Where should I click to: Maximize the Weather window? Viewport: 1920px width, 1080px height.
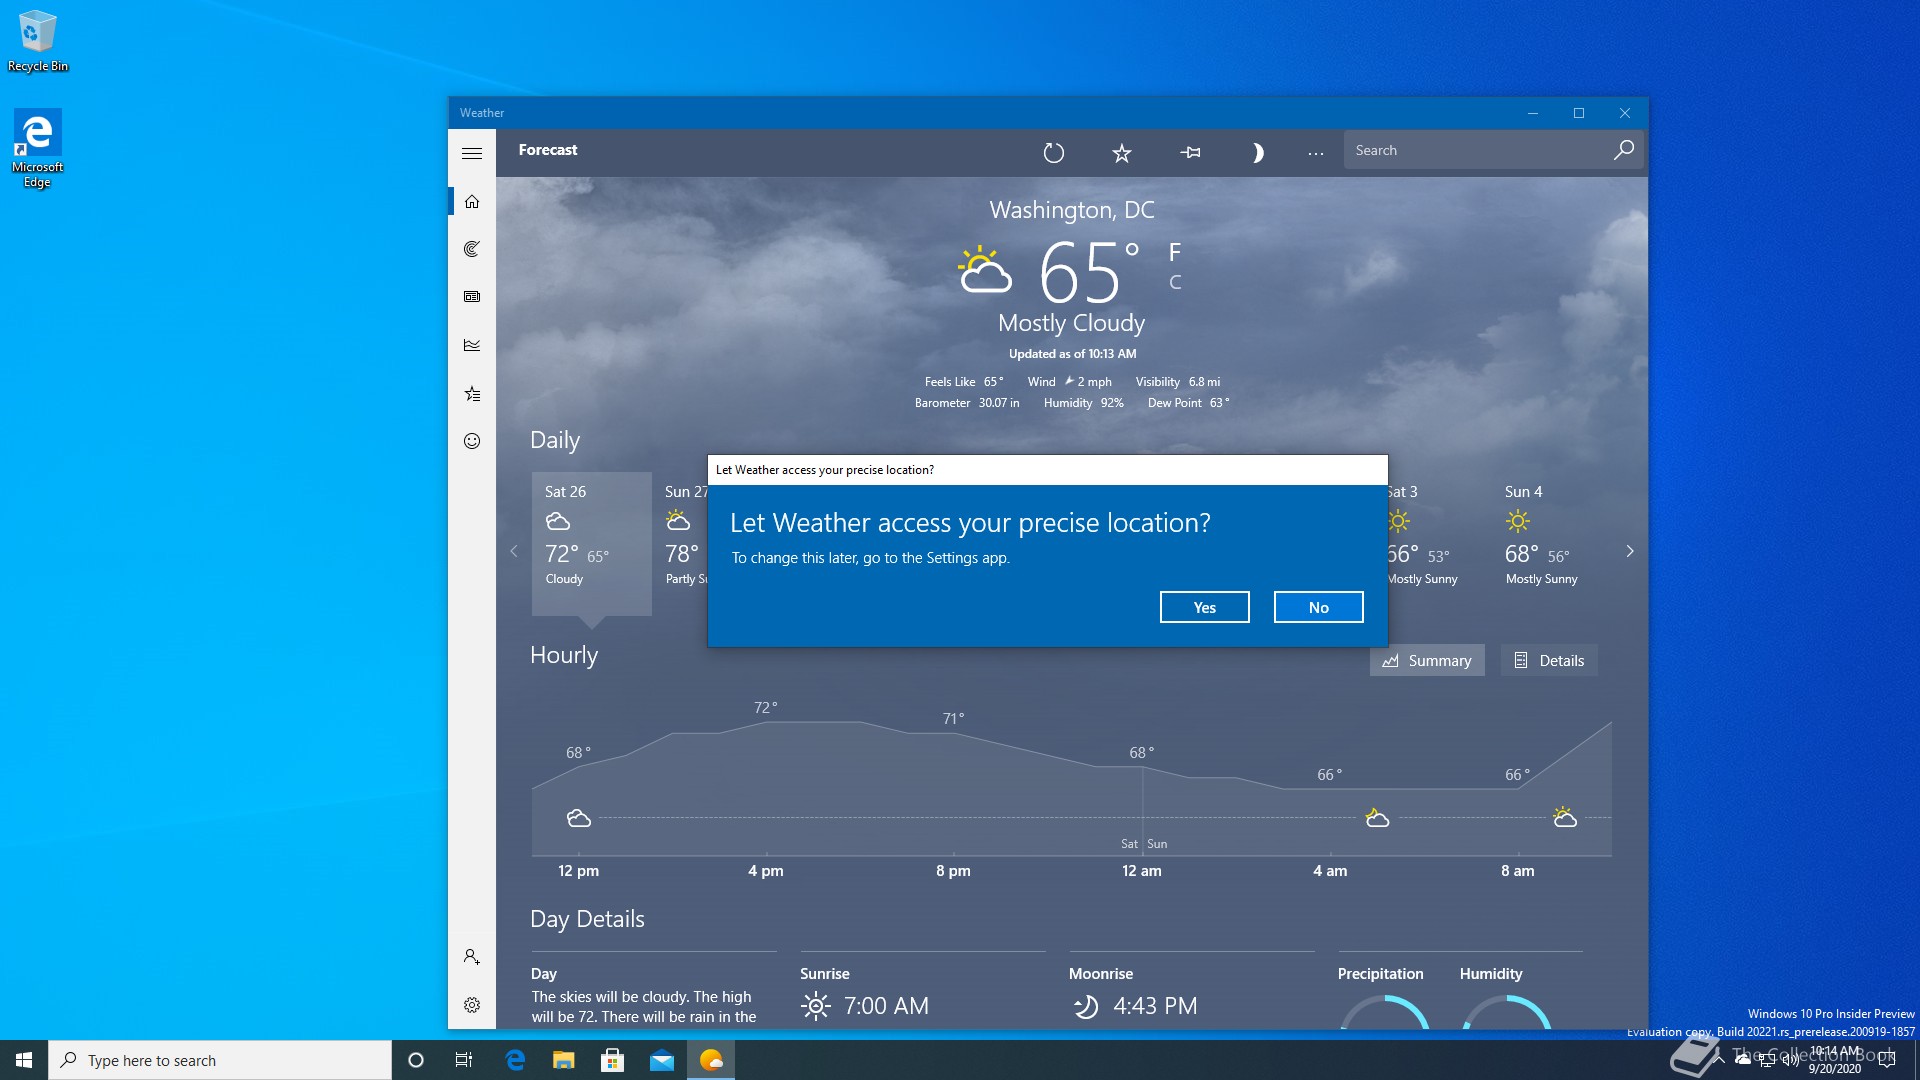click(x=1579, y=113)
